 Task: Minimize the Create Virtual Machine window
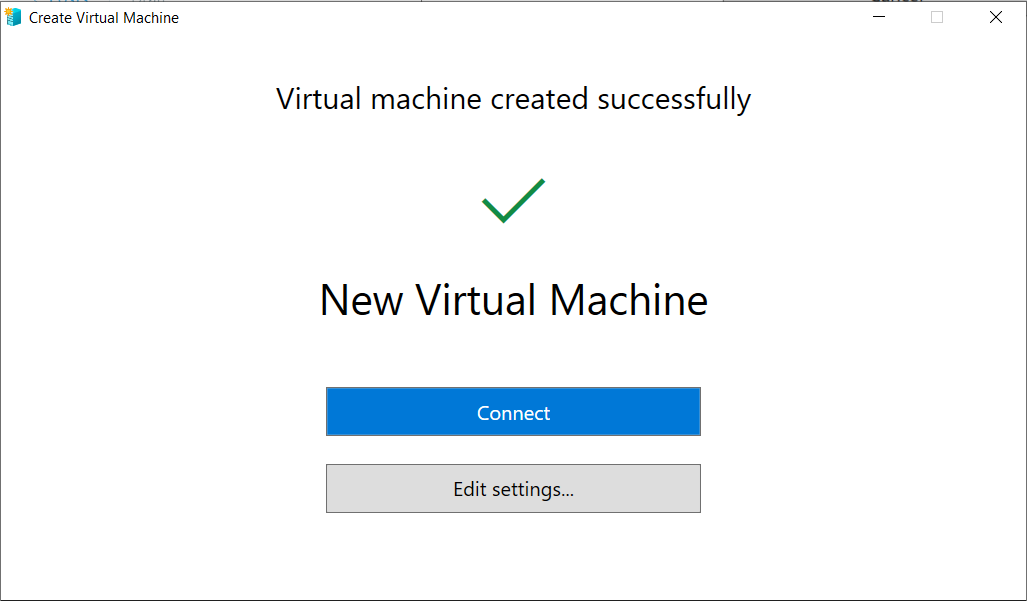point(878,17)
